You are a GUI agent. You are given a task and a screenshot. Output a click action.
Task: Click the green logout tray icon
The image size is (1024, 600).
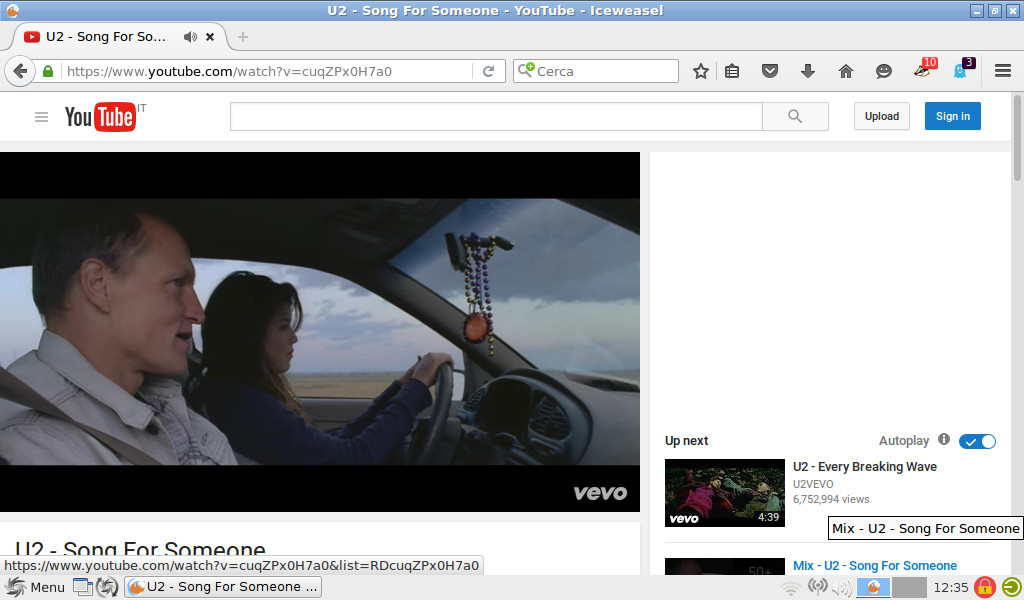(1012, 587)
